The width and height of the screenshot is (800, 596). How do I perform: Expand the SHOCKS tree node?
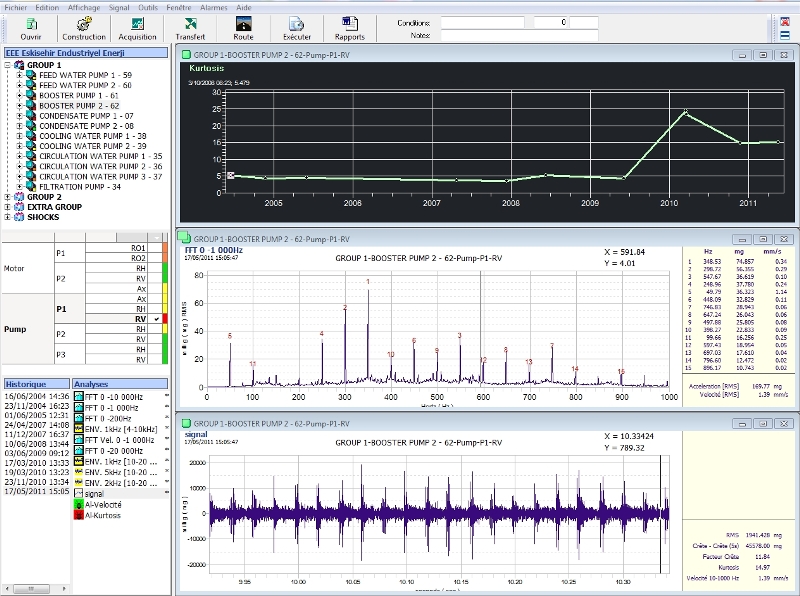pos(8,217)
